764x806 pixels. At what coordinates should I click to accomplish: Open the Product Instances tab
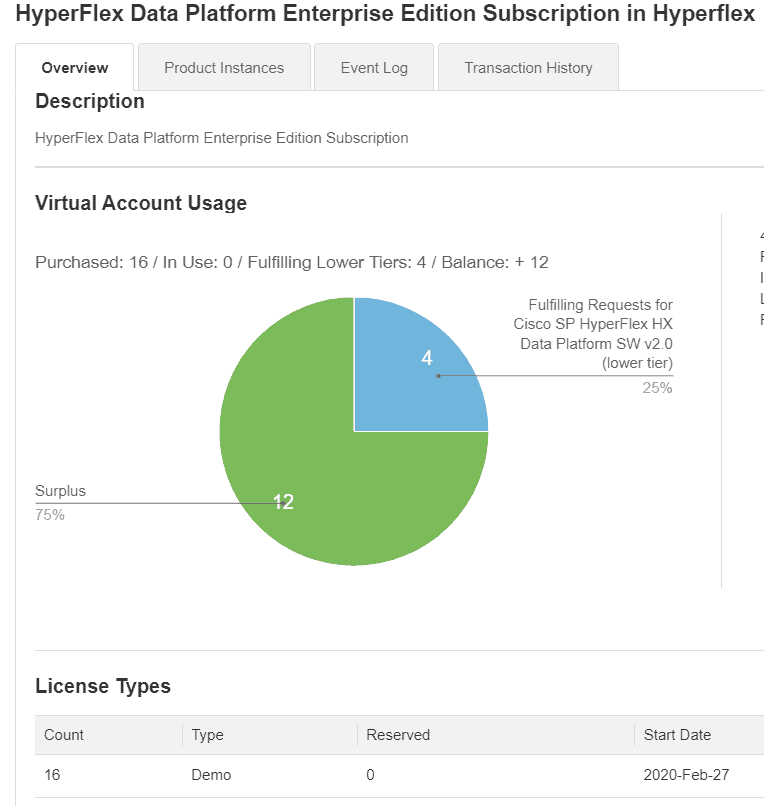pyautogui.click(x=224, y=67)
